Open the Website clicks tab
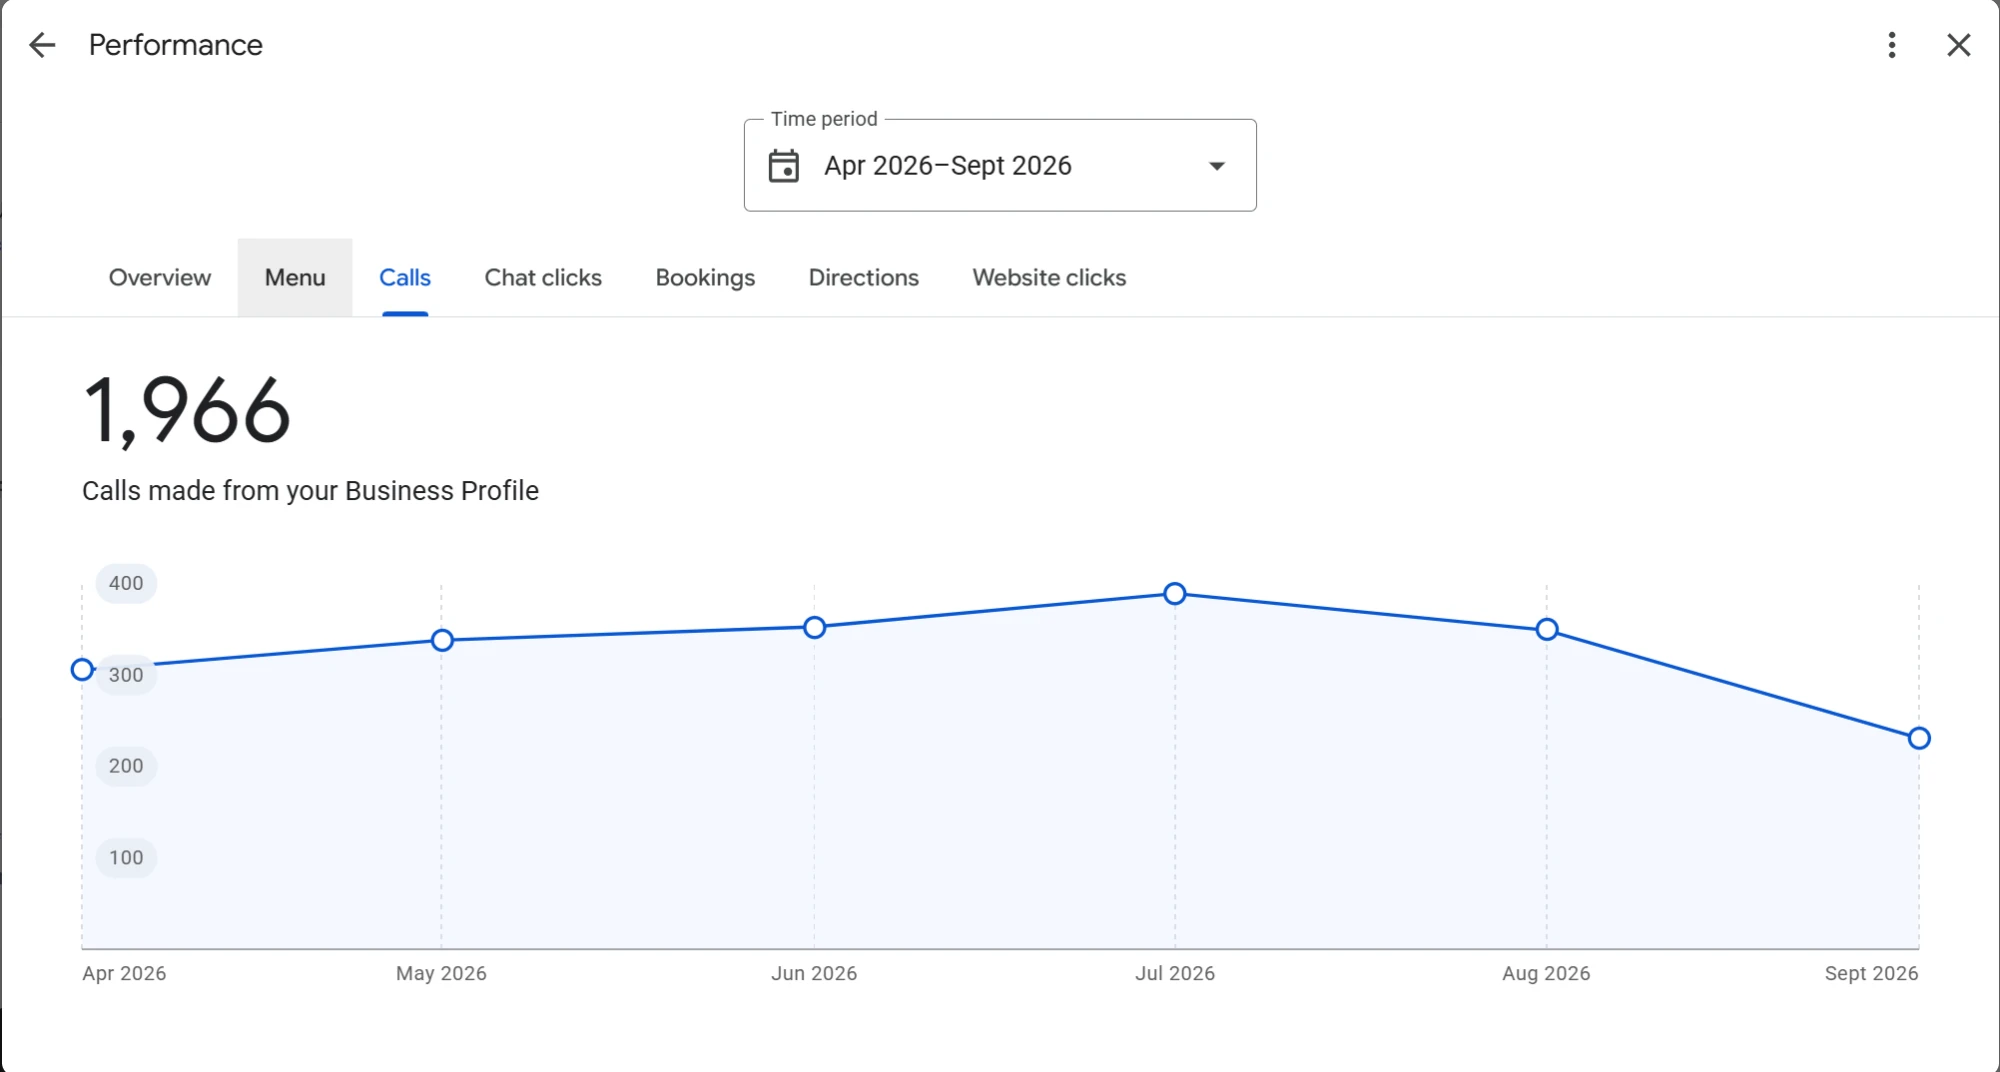The width and height of the screenshot is (2000, 1072). (x=1049, y=277)
